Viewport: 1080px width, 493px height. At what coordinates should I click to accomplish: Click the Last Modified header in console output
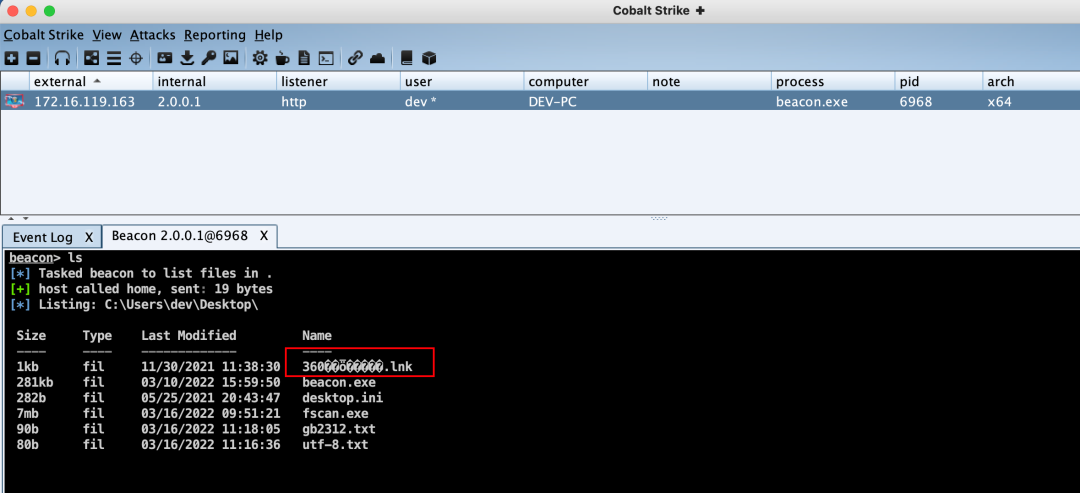(189, 336)
